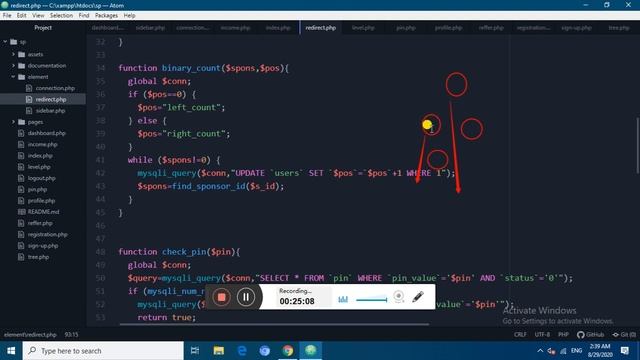Select redirect.php in the tree view
Screen dimensions: 640x360
[x=51, y=99]
